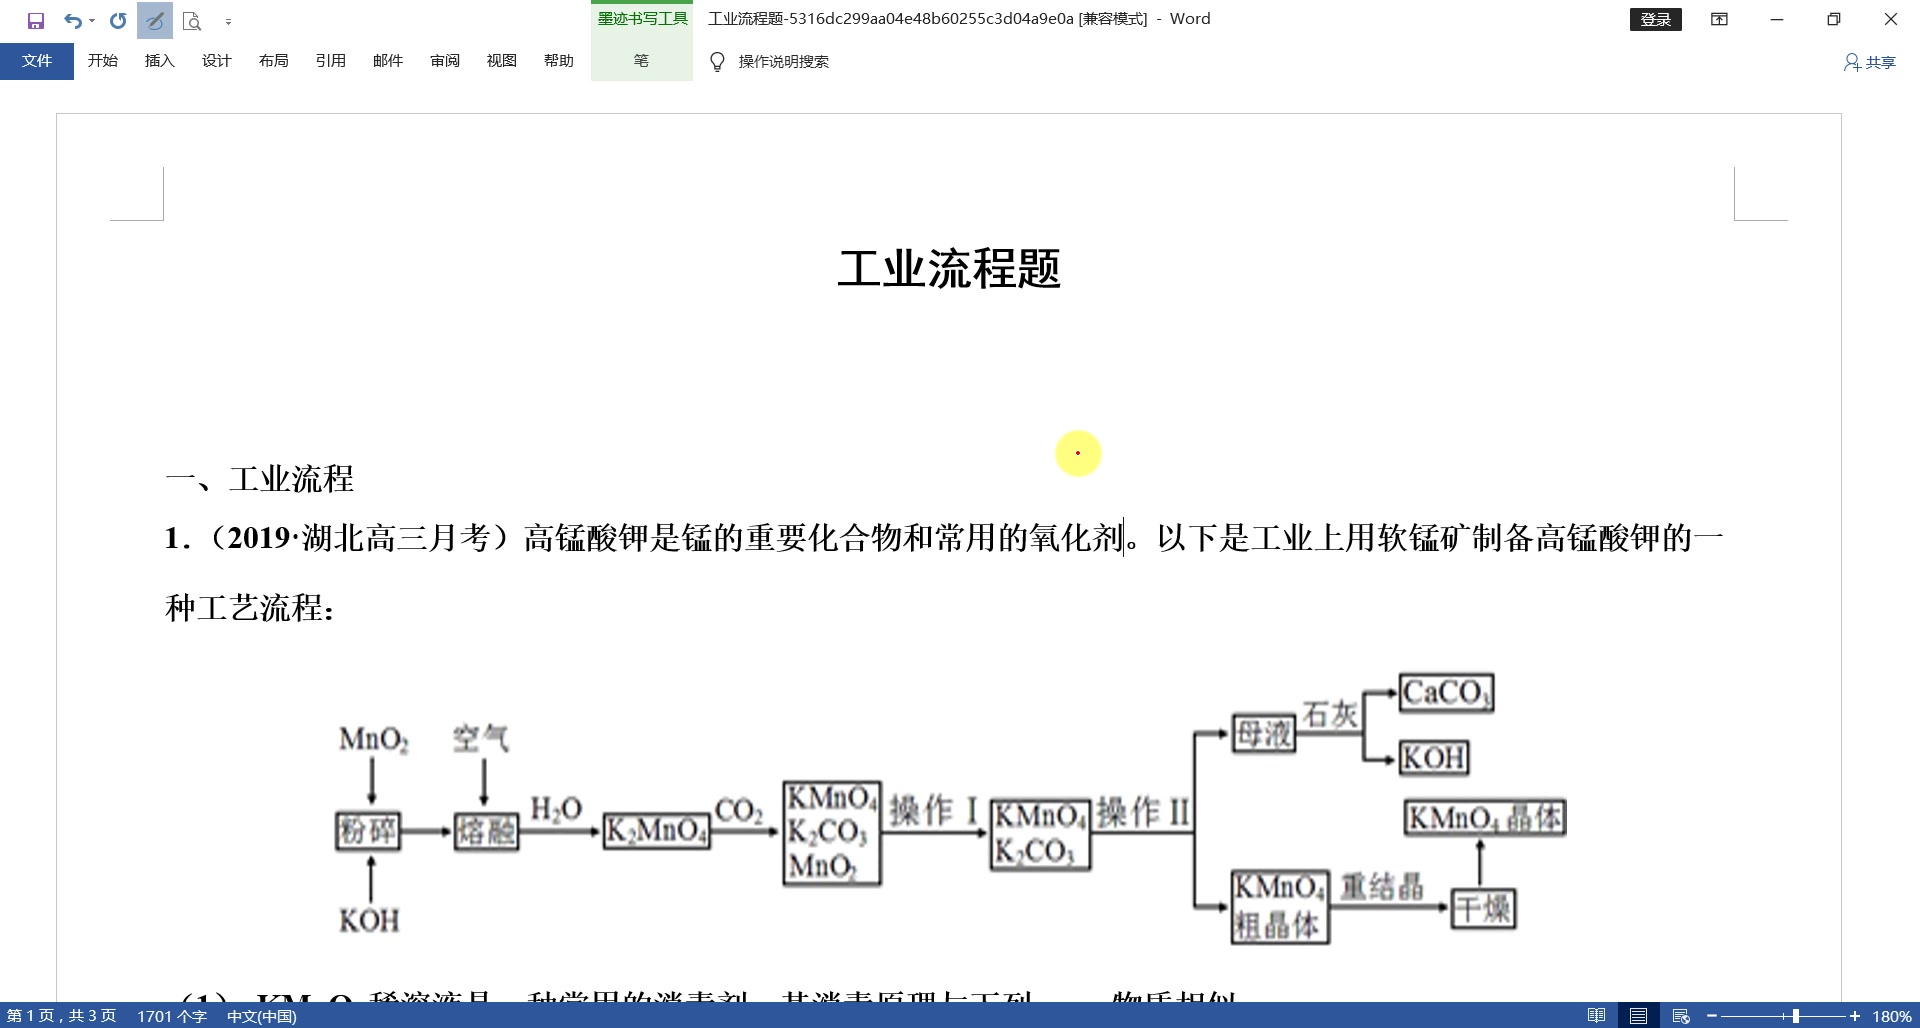1920x1028 pixels.
Task: Minimize the Word window
Action: [1777, 19]
